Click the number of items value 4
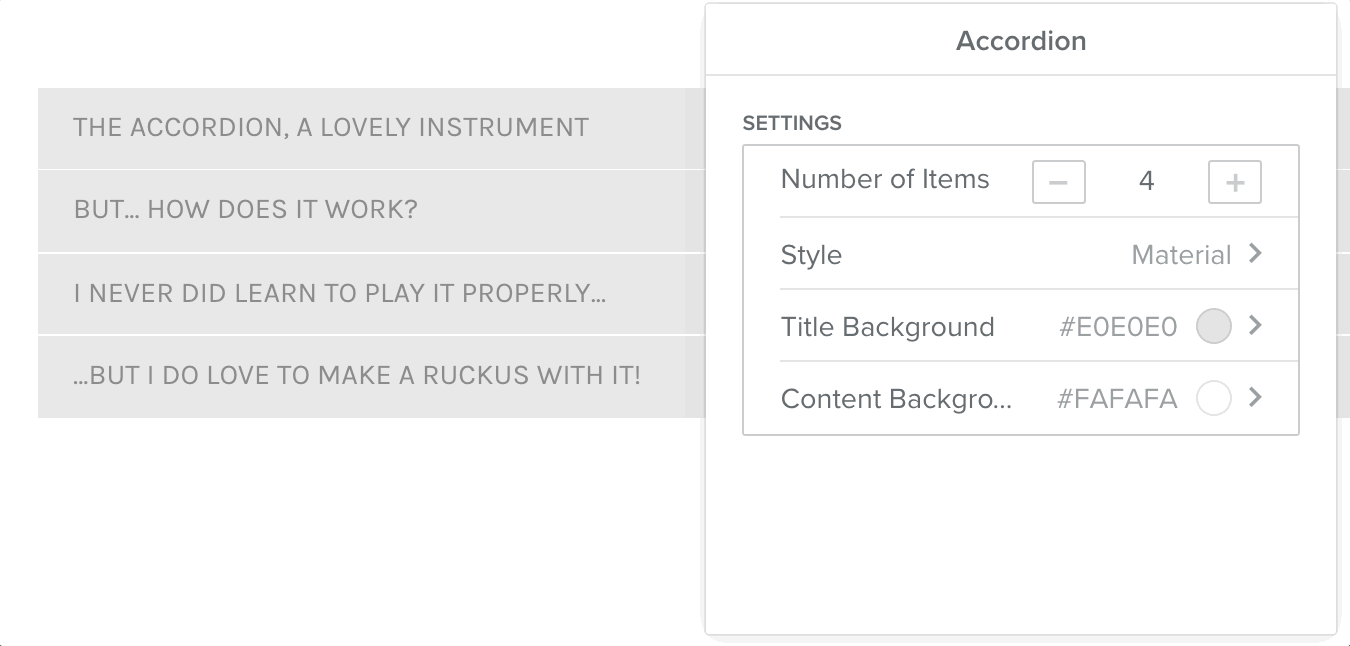 click(1146, 181)
